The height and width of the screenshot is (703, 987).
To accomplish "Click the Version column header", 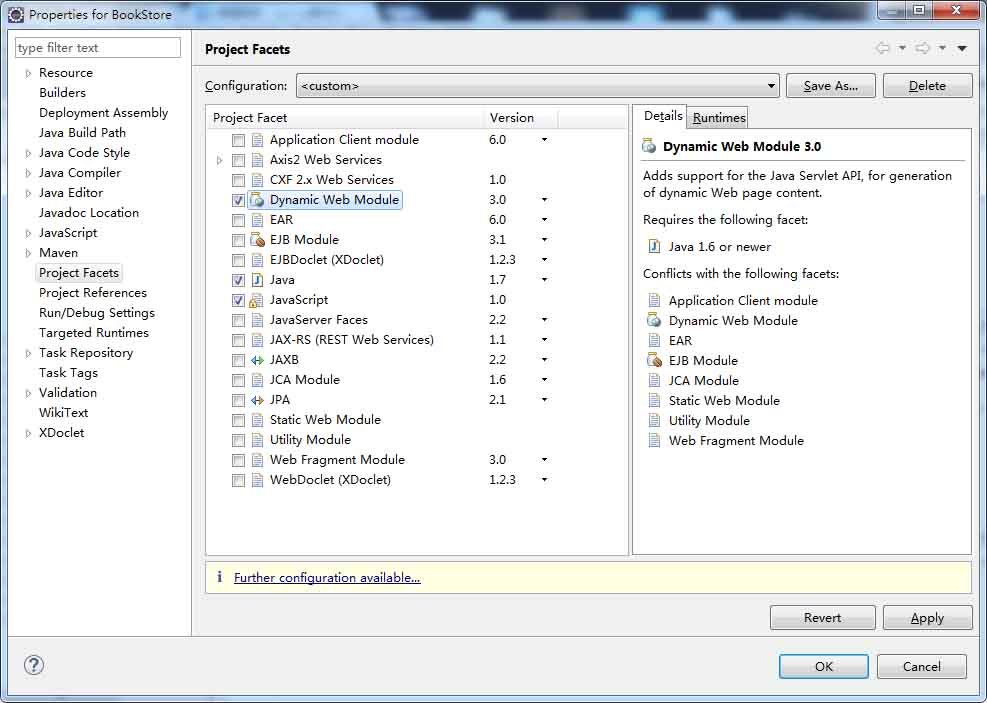I will 520,118.
